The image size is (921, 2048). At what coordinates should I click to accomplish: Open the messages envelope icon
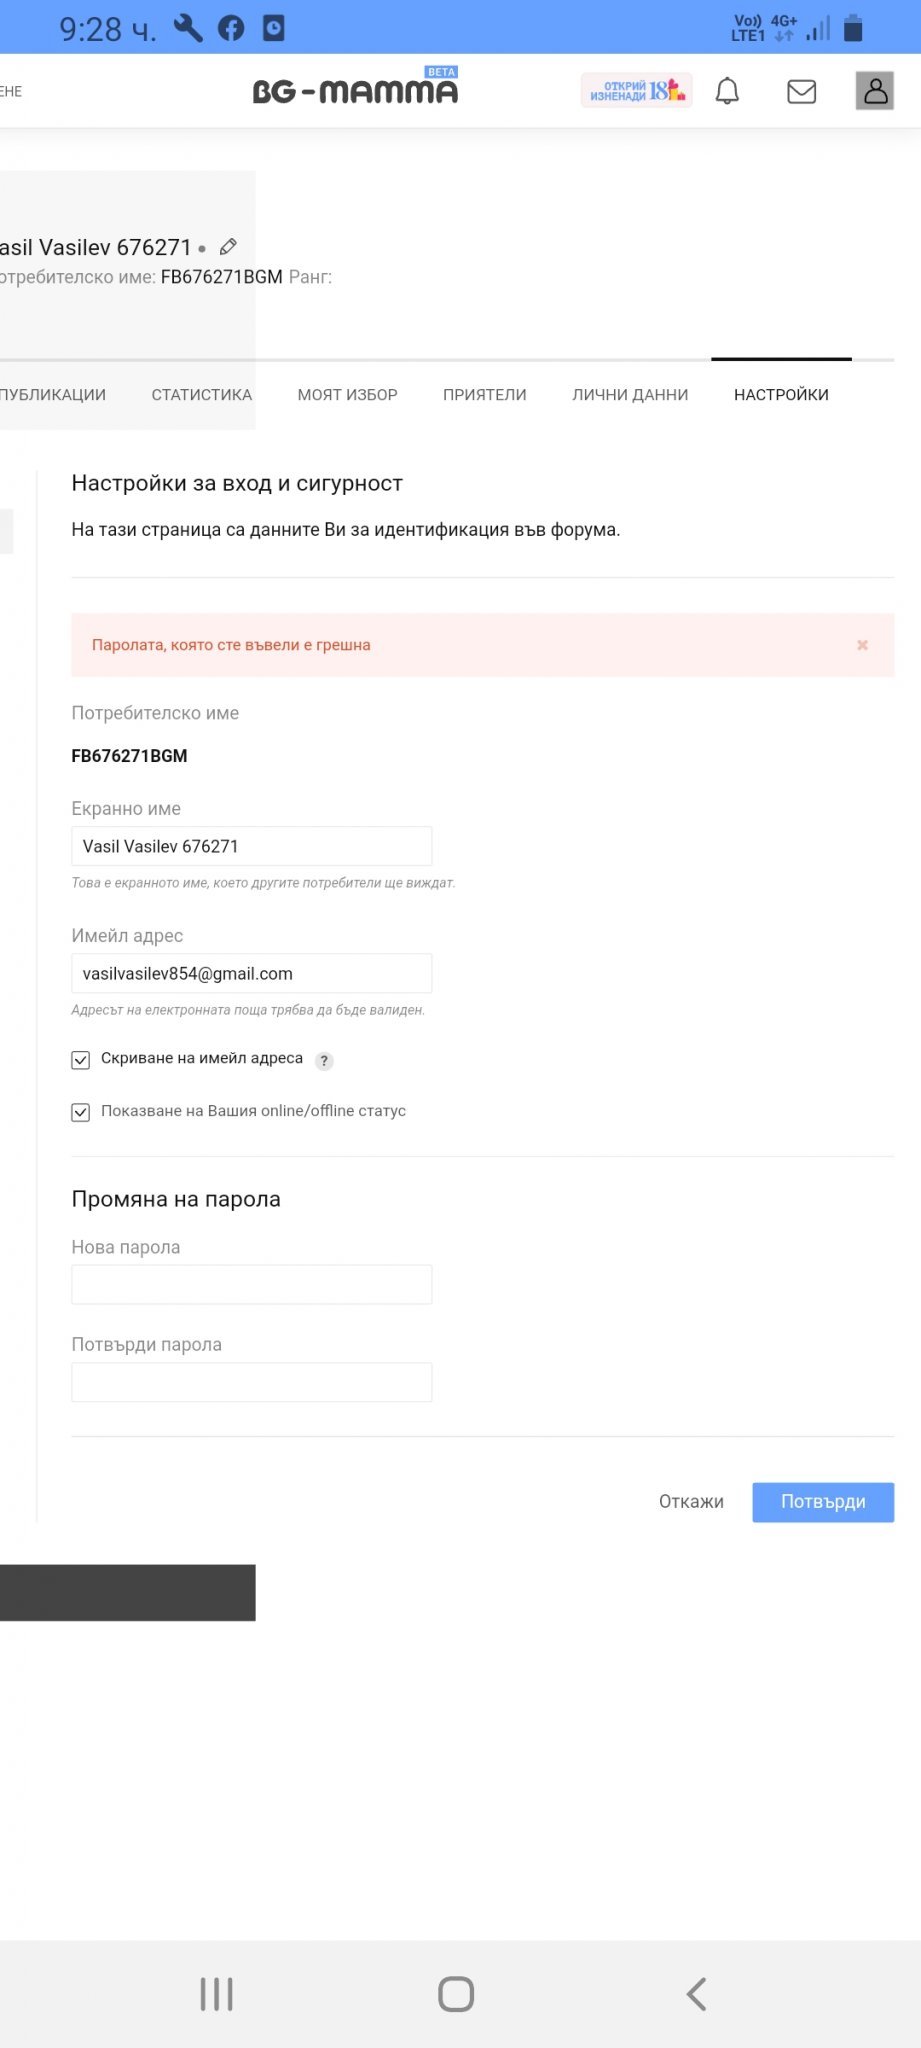pos(801,92)
